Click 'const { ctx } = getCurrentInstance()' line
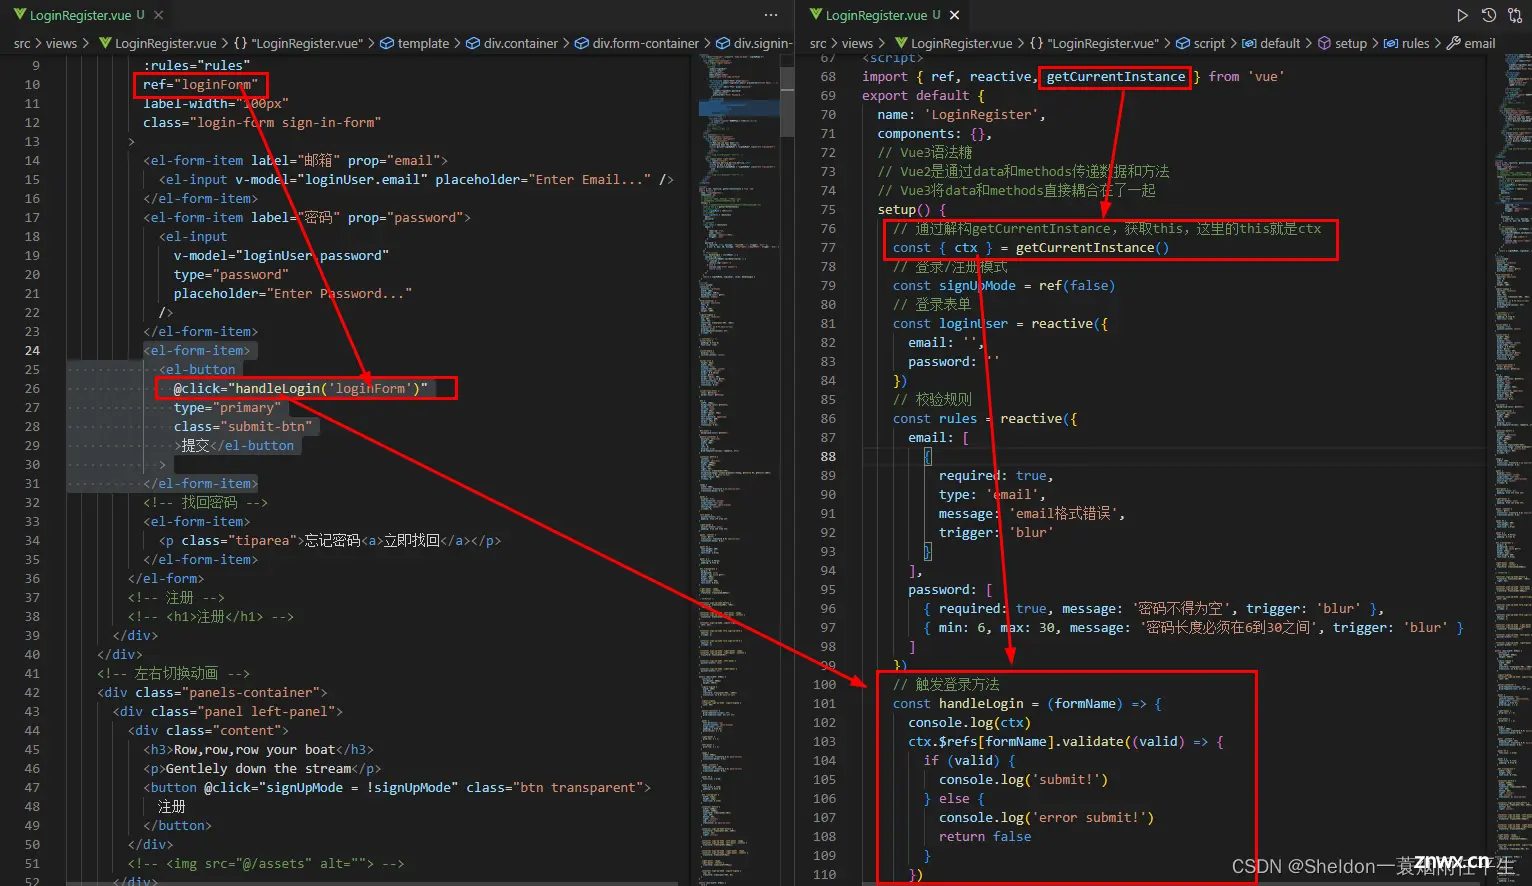The image size is (1532, 886). (x=1031, y=248)
